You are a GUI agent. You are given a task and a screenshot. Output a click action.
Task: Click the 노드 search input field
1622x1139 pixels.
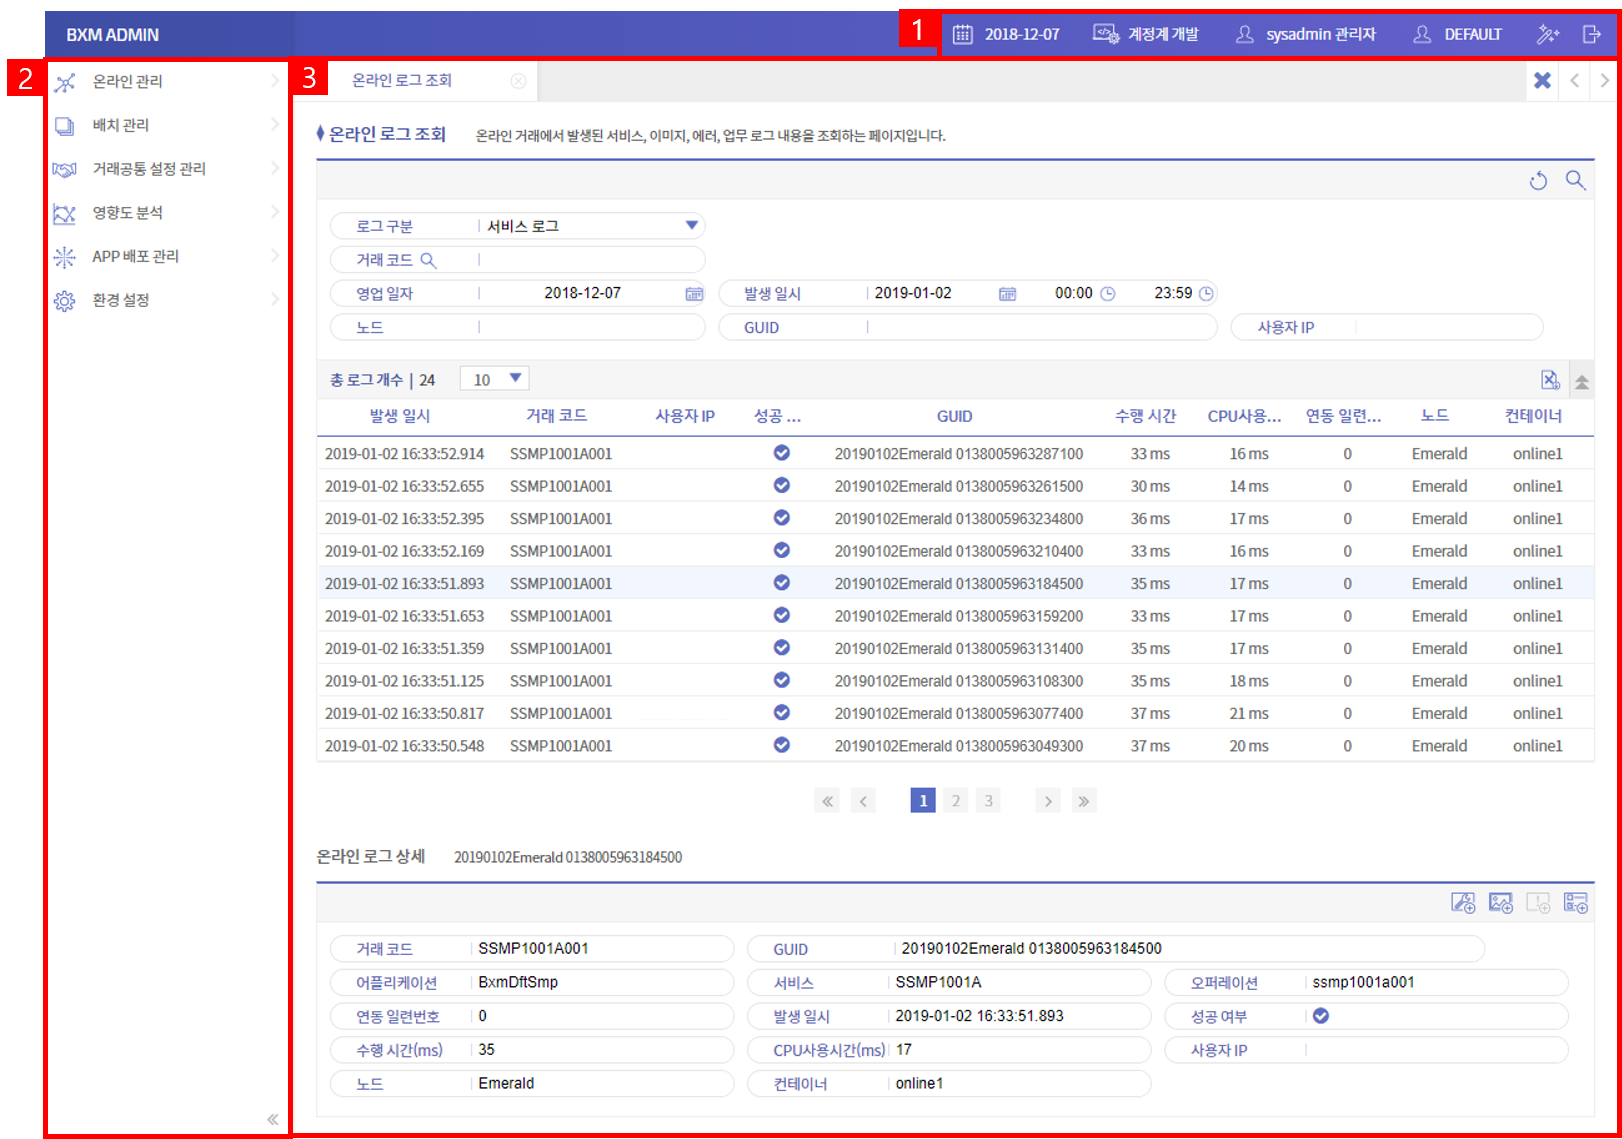[592, 327]
